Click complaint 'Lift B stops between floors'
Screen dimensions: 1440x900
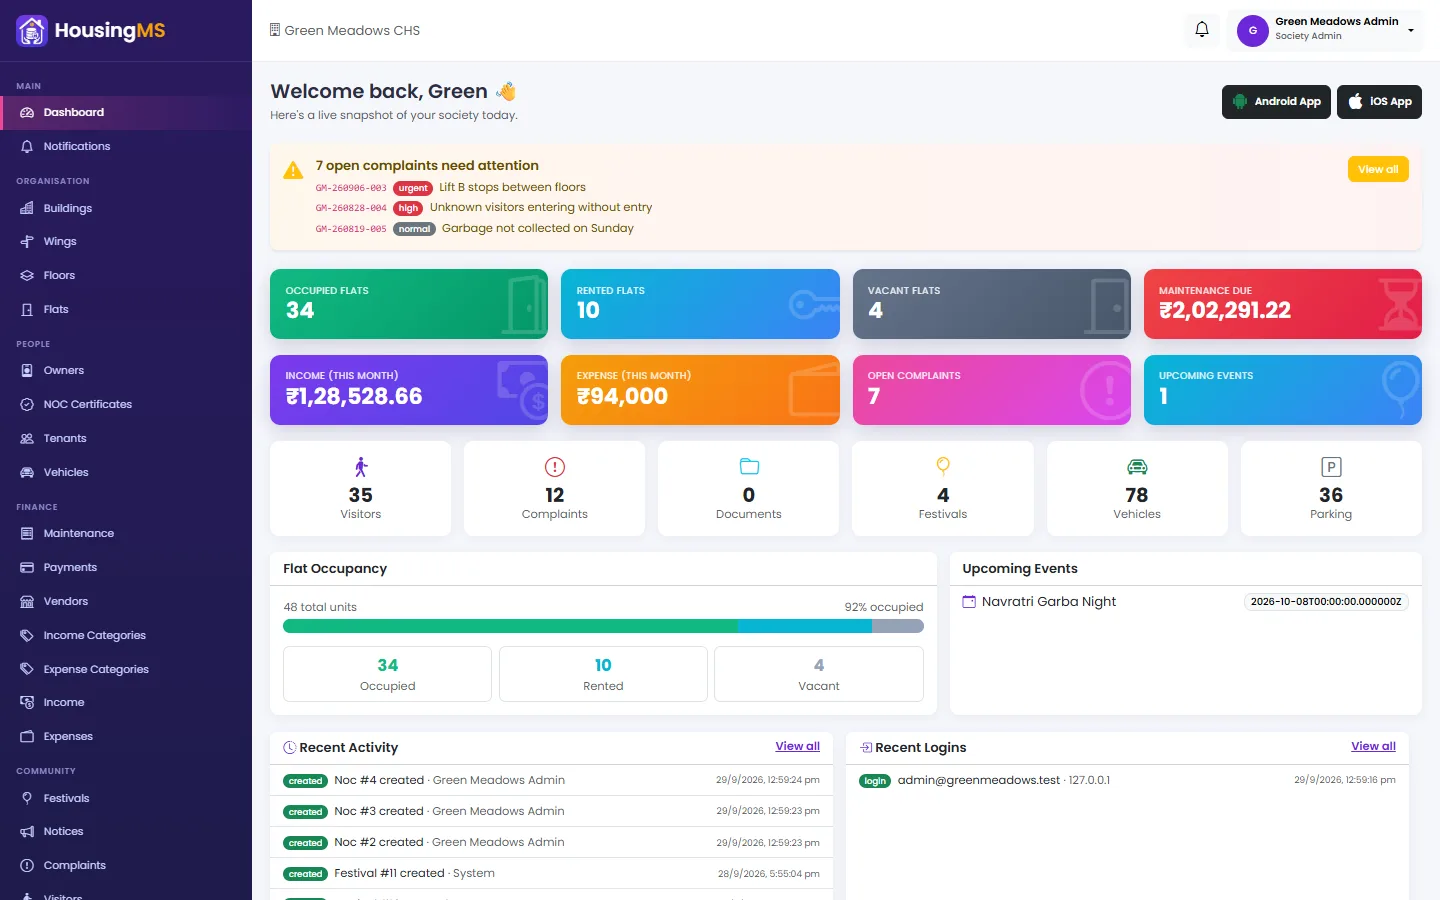(x=512, y=188)
